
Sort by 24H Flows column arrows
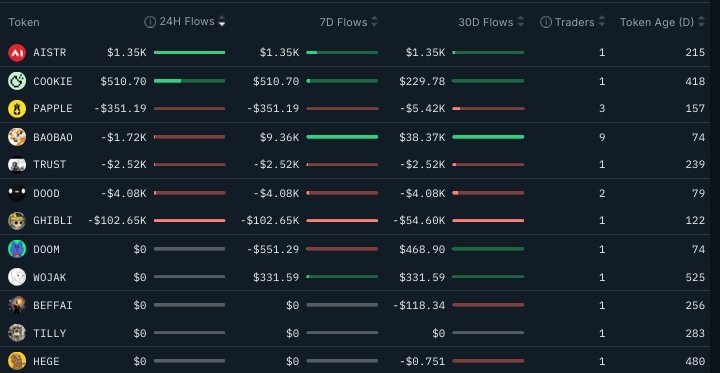coord(222,22)
